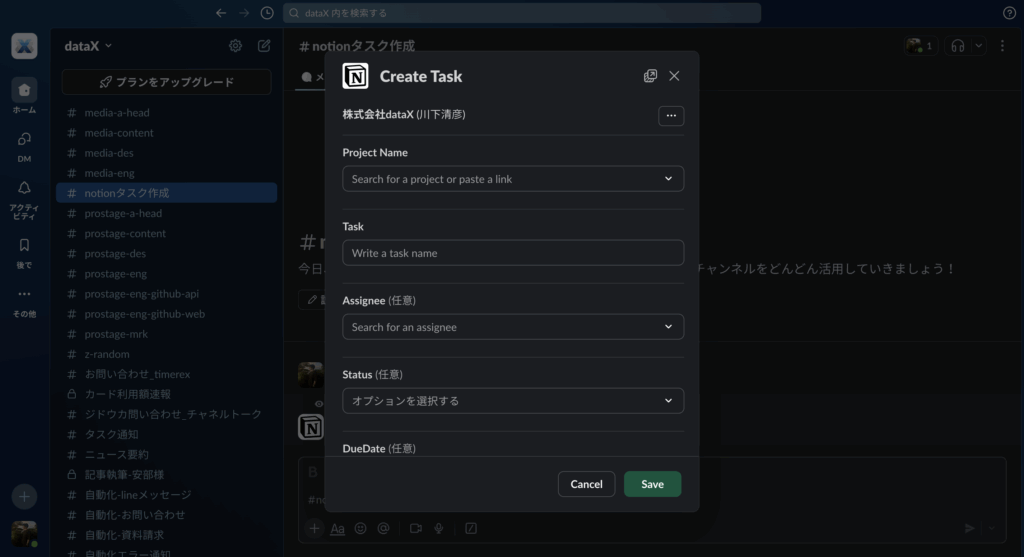Viewport: 1024px width, 557px height.
Task: Open the z-random channel
Action: pos(167,354)
